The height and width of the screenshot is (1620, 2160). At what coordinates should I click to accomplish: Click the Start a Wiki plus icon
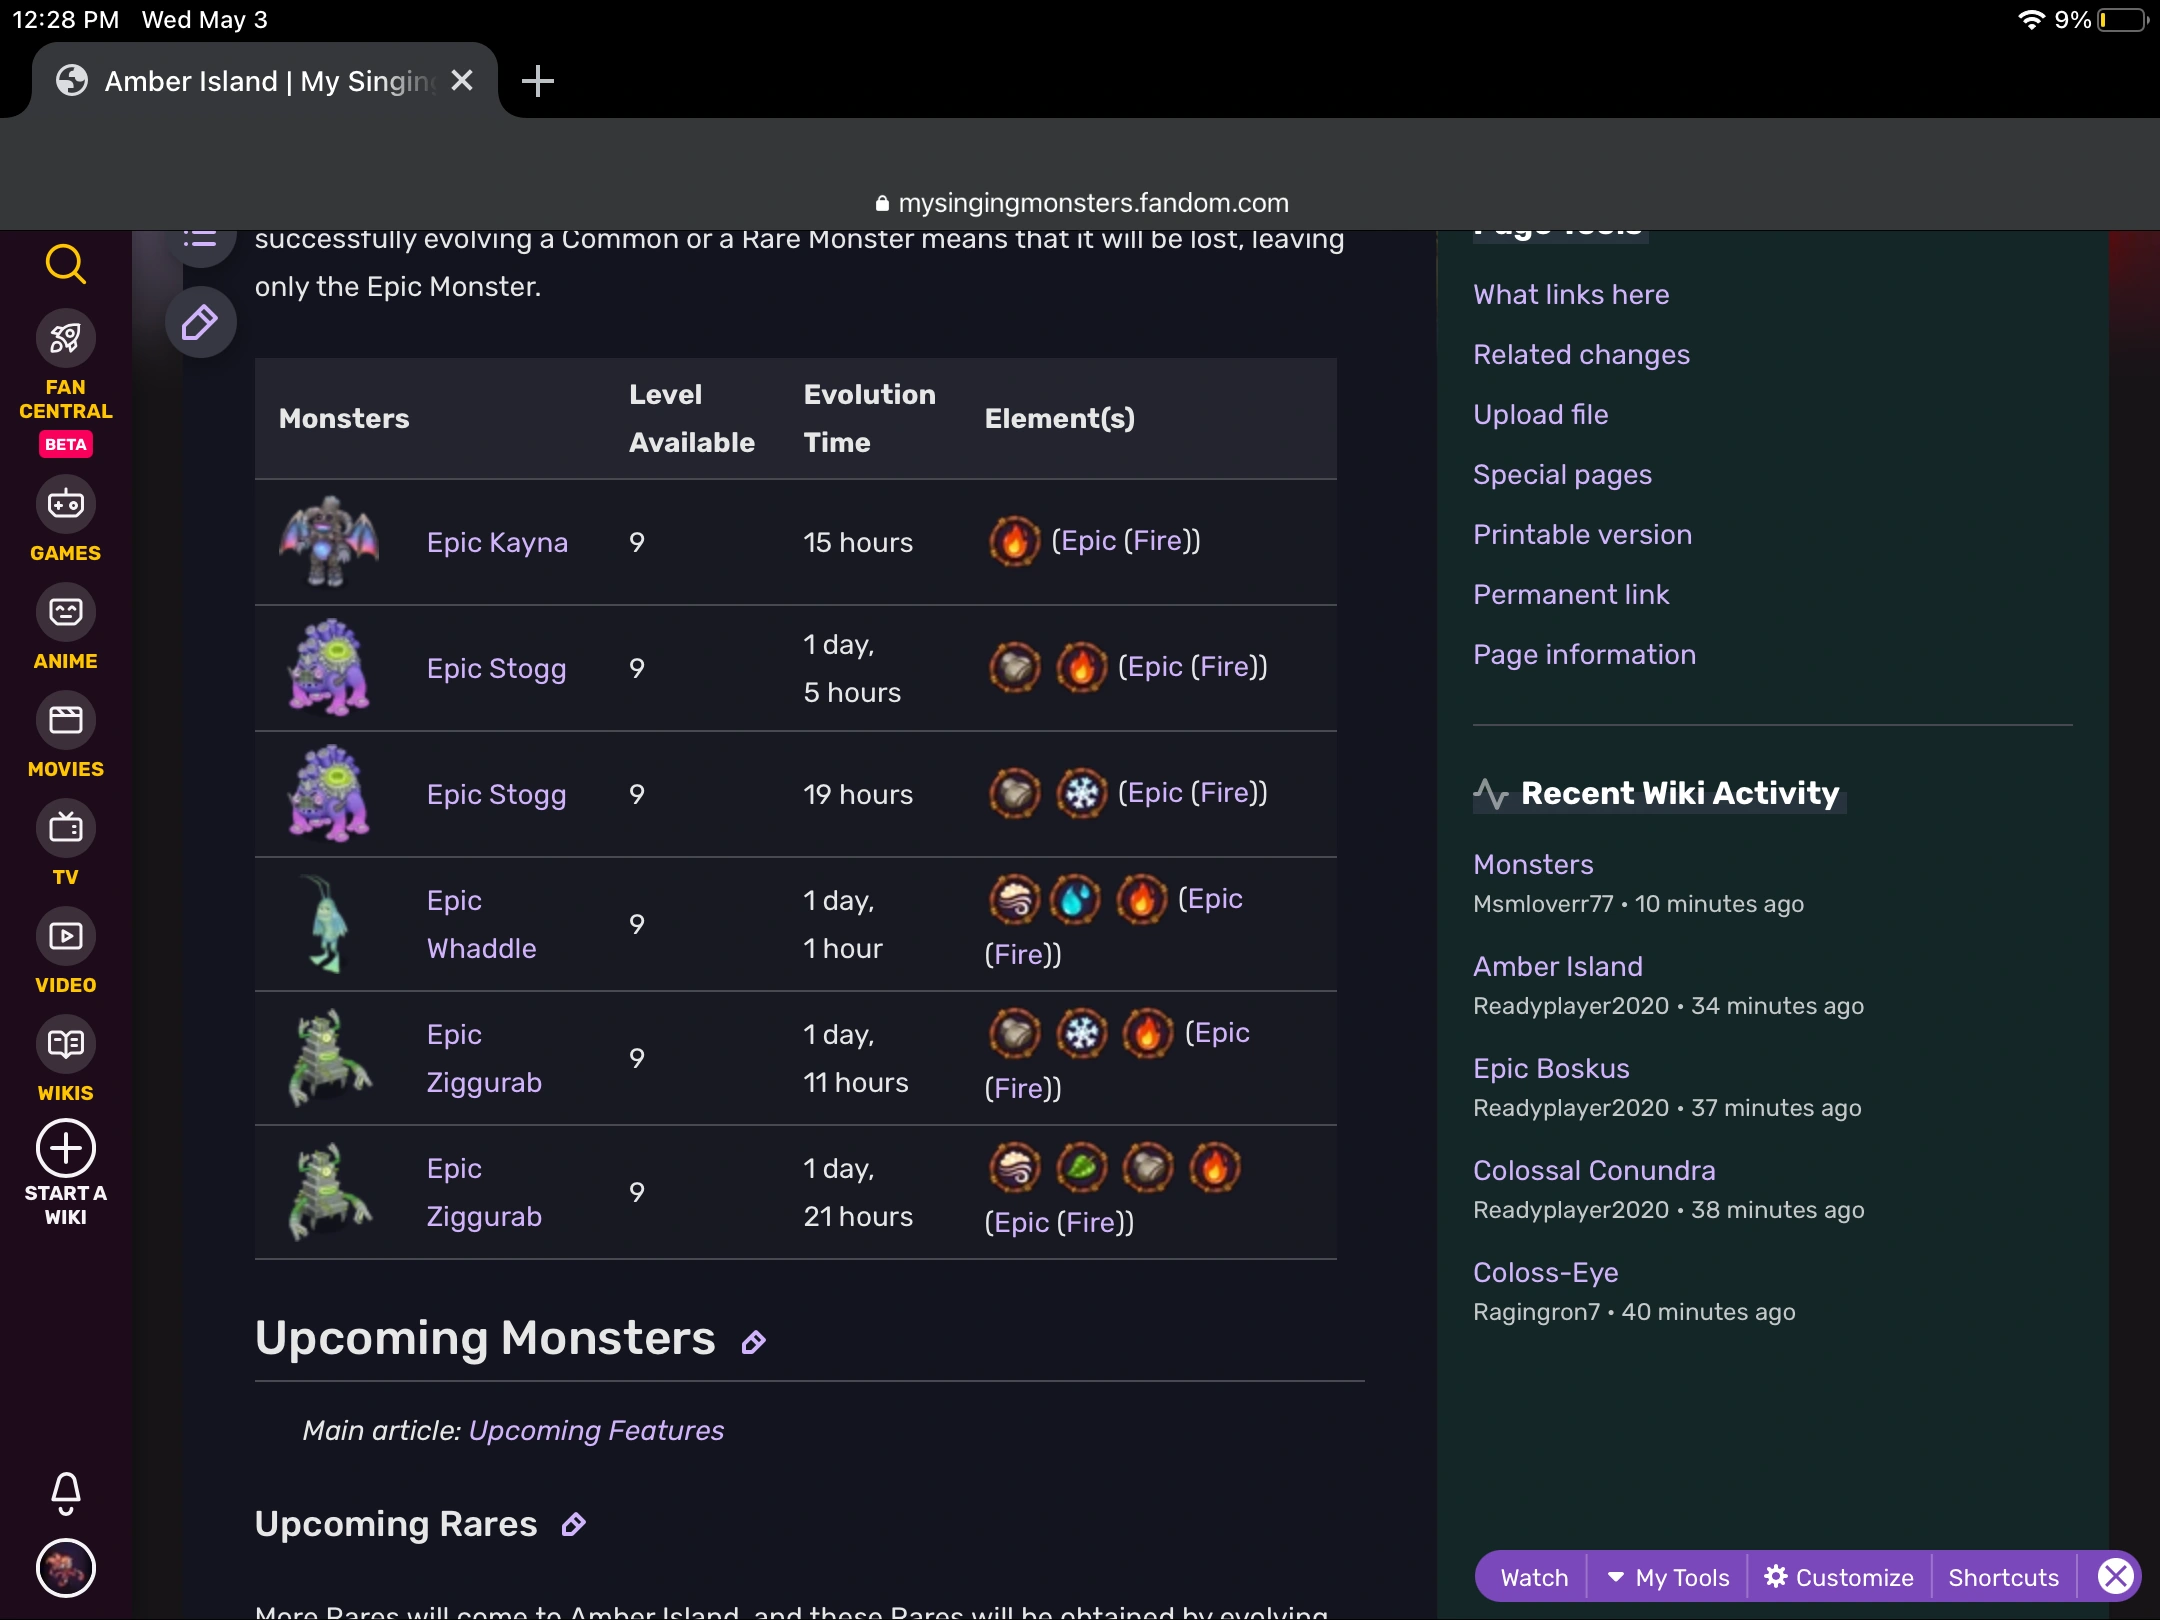[x=65, y=1149]
